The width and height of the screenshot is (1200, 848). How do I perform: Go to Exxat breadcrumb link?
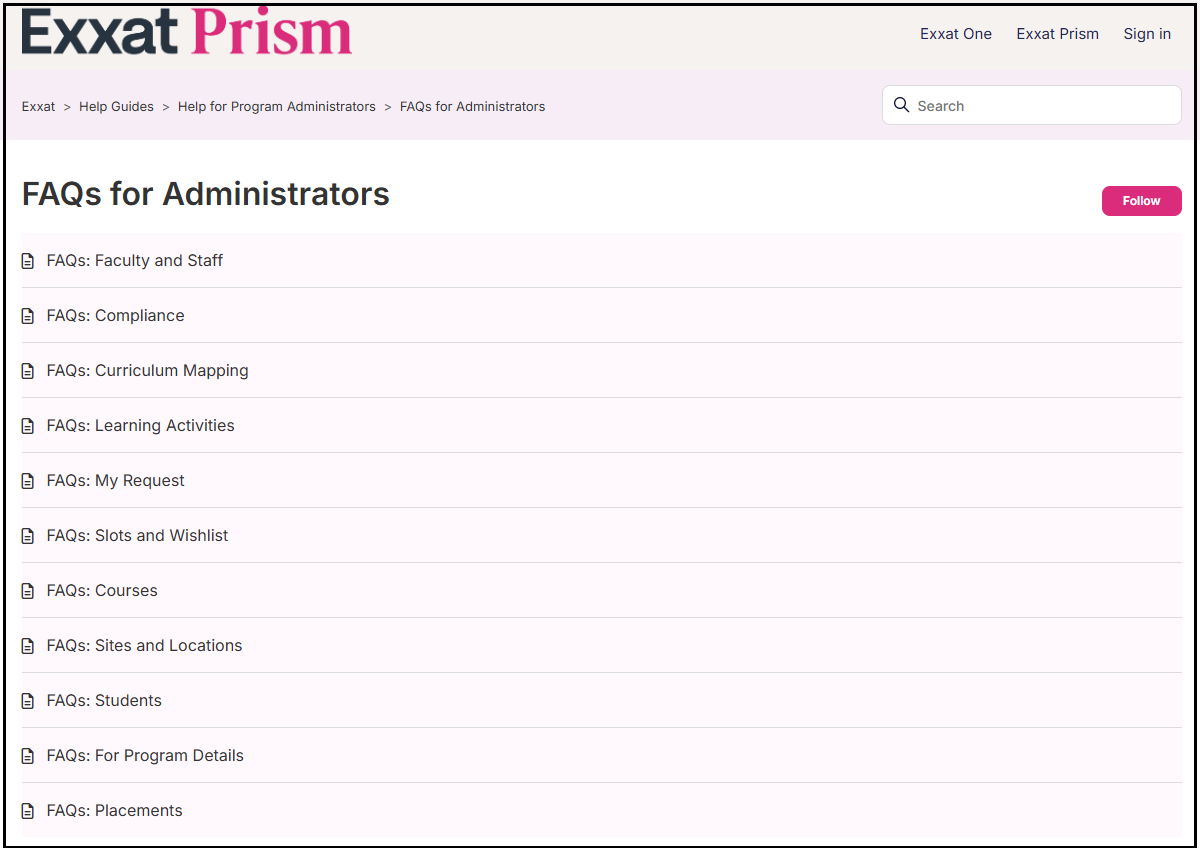point(38,106)
